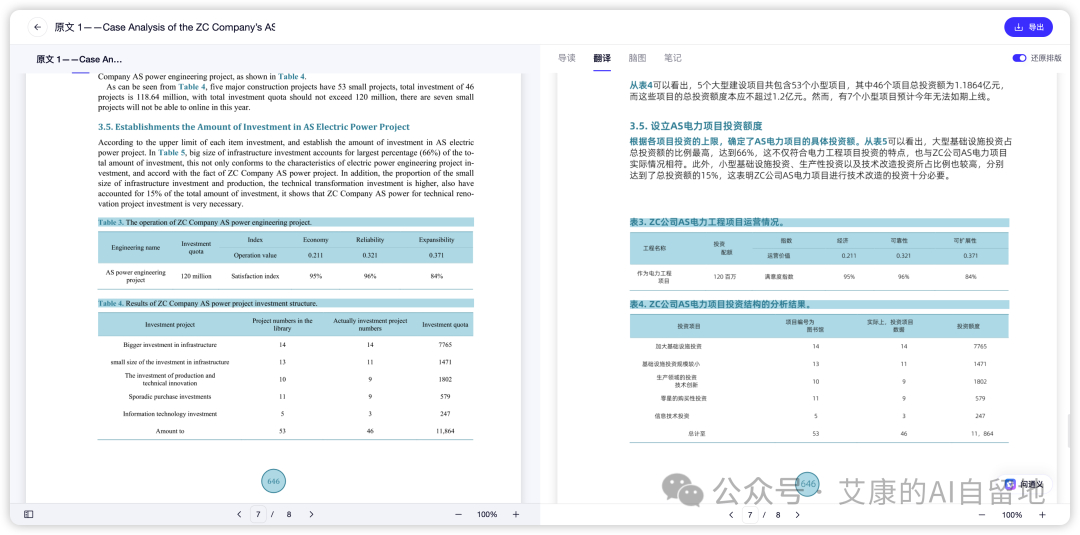This screenshot has height=535, width=1080.
Task: Click the 11,864 total in the original table
Action: [446, 431]
